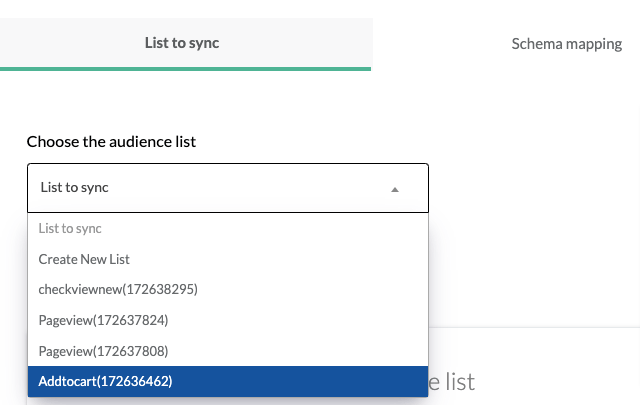Click the List to sync combo box

(x=228, y=188)
